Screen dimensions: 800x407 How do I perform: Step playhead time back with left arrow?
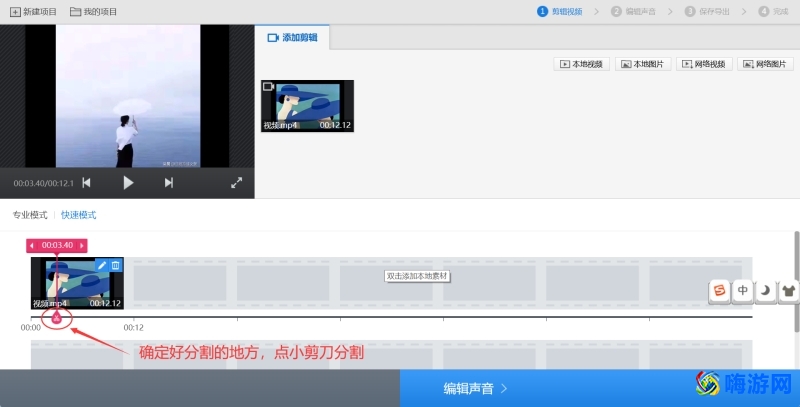point(32,246)
